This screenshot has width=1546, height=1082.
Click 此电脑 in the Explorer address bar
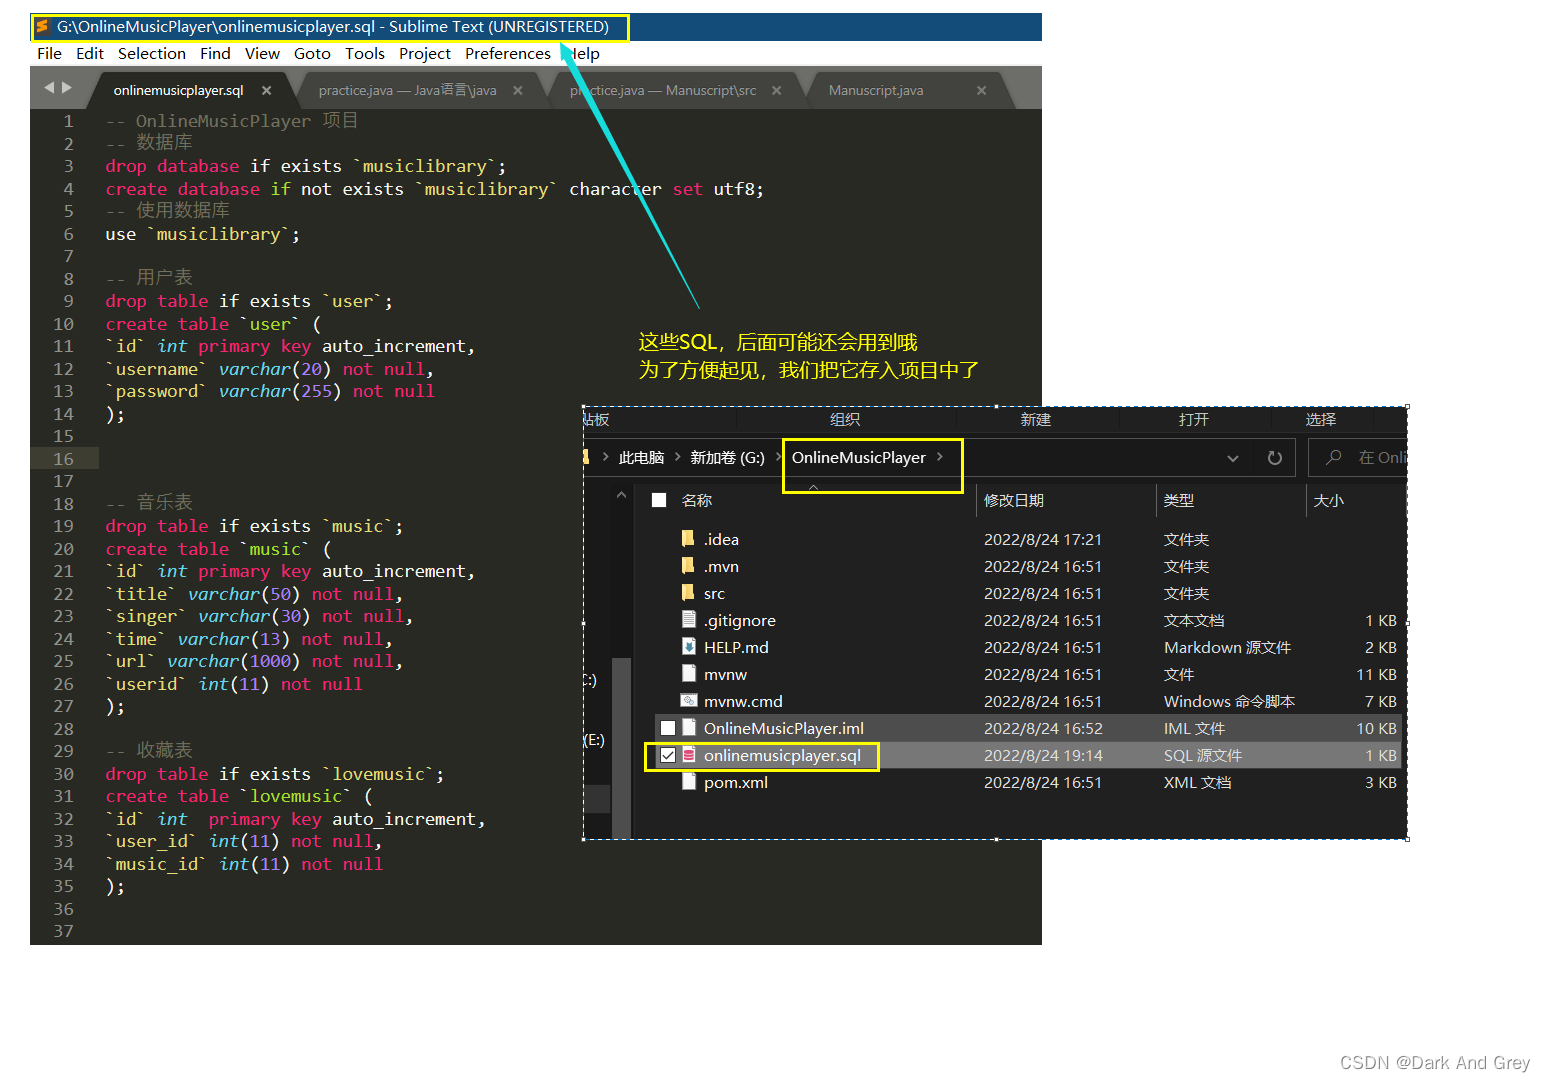641,458
